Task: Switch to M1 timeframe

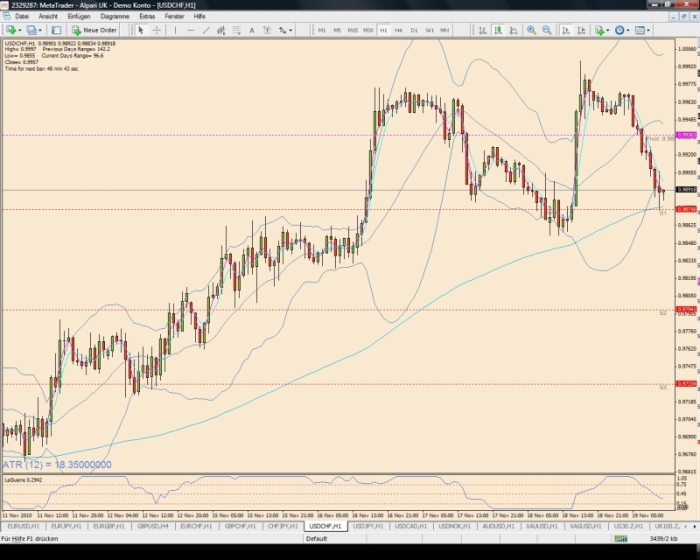Action: tap(321, 30)
